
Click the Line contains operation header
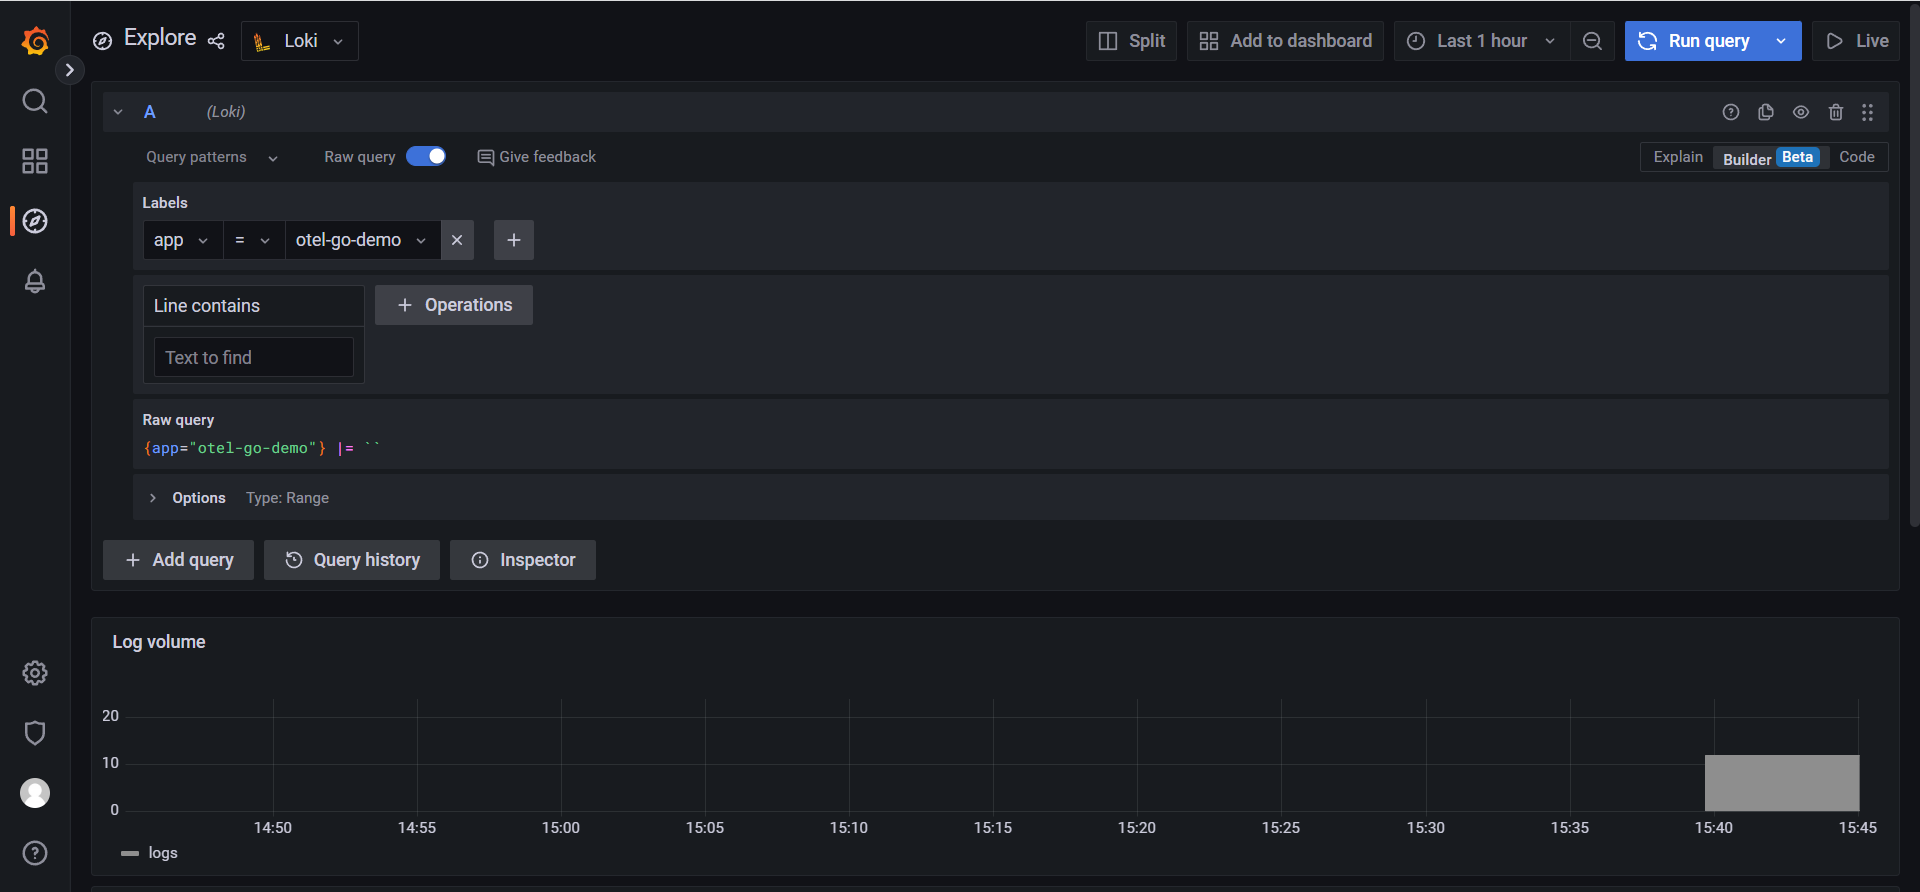(x=254, y=306)
